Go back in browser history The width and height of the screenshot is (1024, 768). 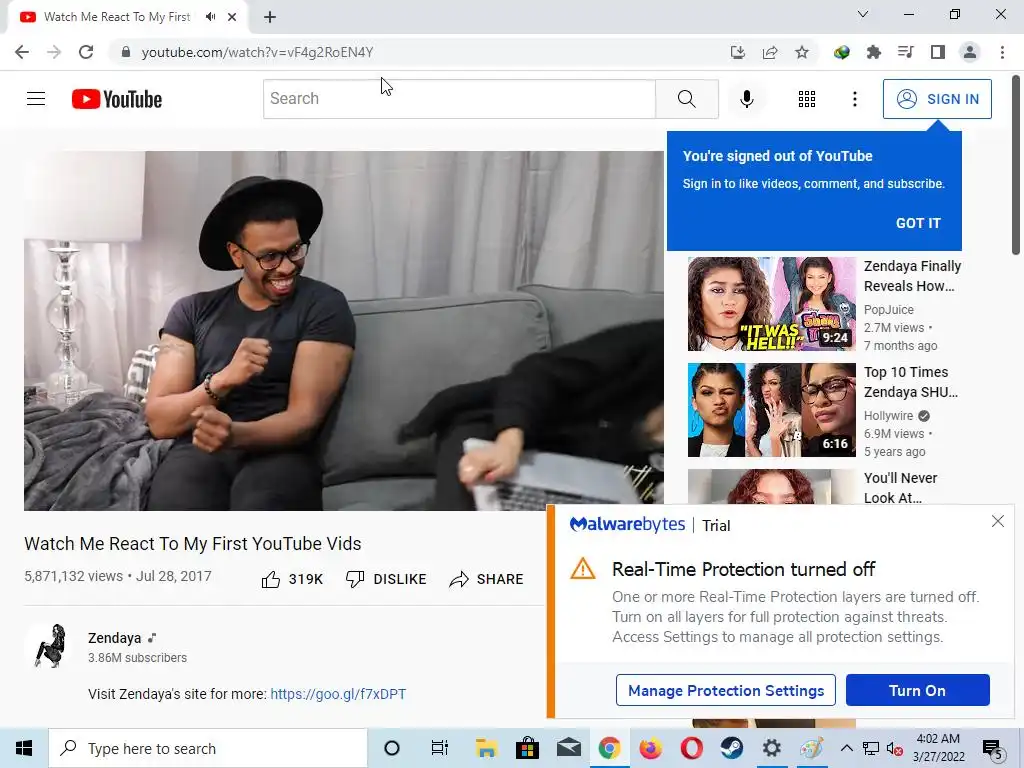click(x=22, y=52)
